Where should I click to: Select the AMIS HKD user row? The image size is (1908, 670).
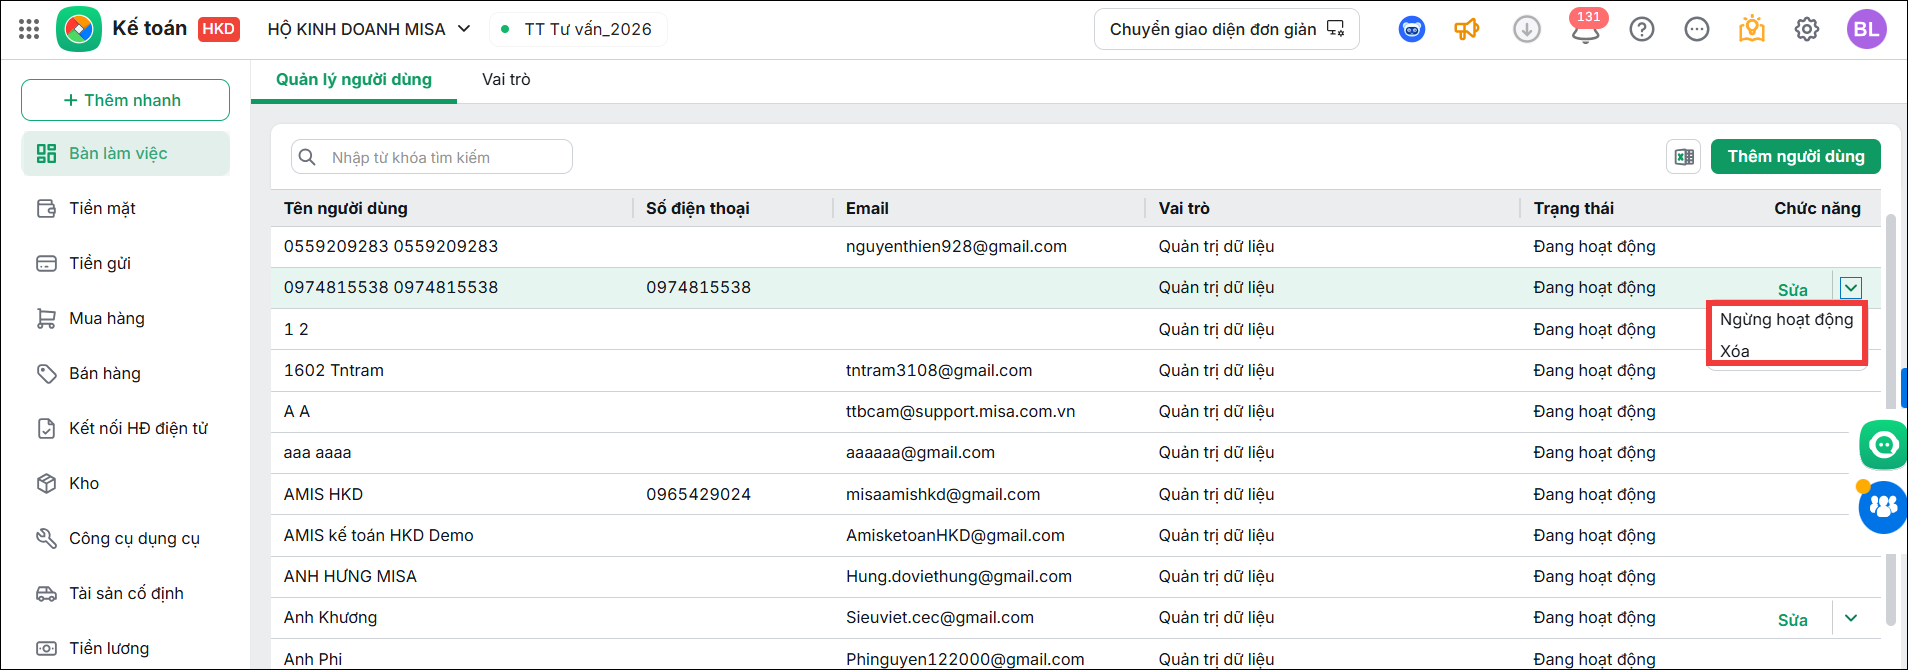1075,494
